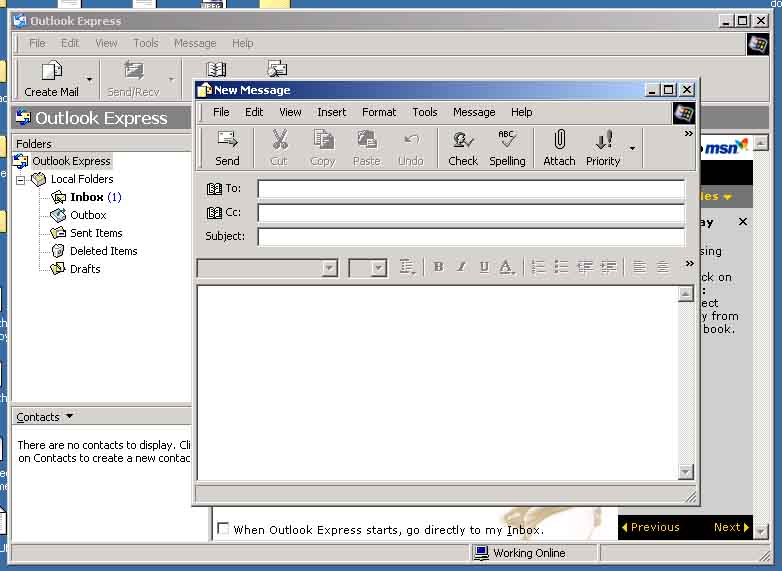Open the Contacts dropdown menu
This screenshot has width=782, height=571.
pos(69,416)
